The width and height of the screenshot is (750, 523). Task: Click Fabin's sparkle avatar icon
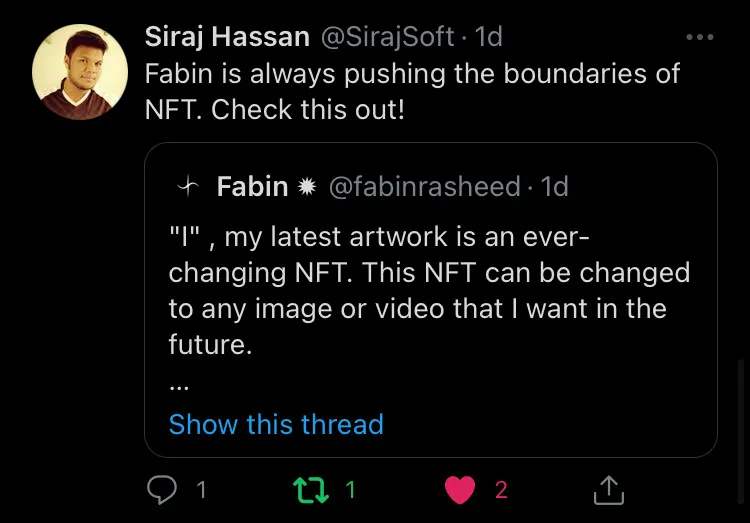(187, 186)
